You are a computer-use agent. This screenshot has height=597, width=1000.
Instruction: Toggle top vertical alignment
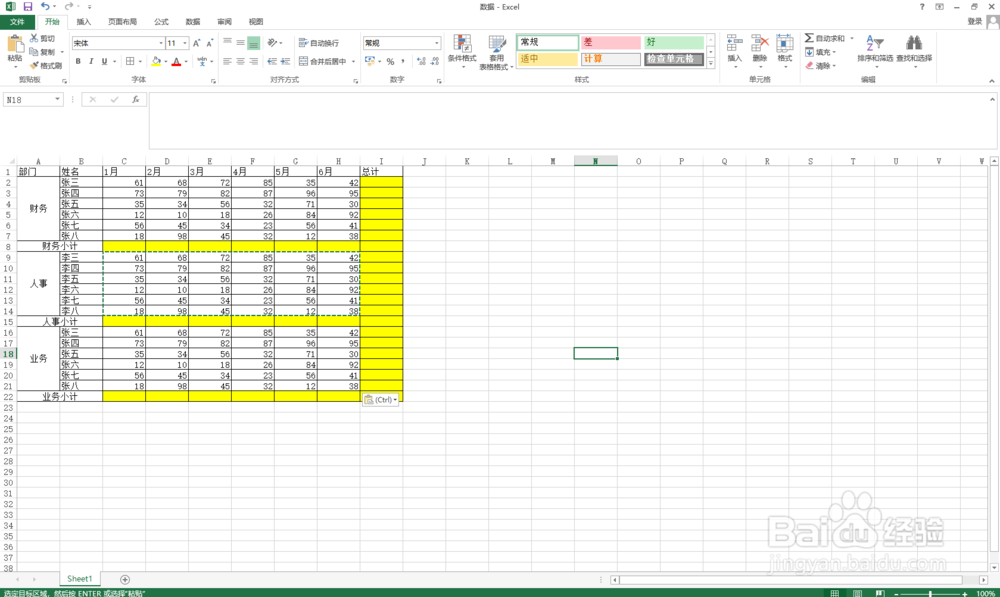click(x=227, y=43)
